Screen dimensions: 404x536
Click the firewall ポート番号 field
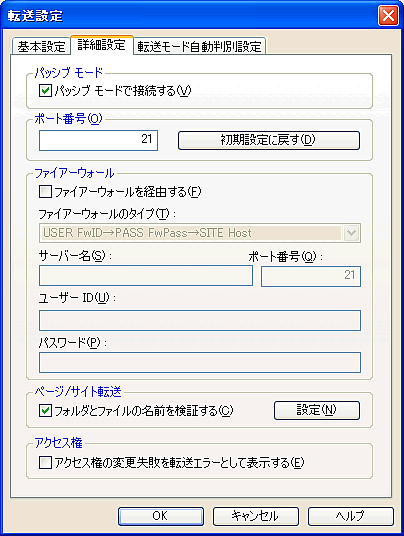click(311, 277)
